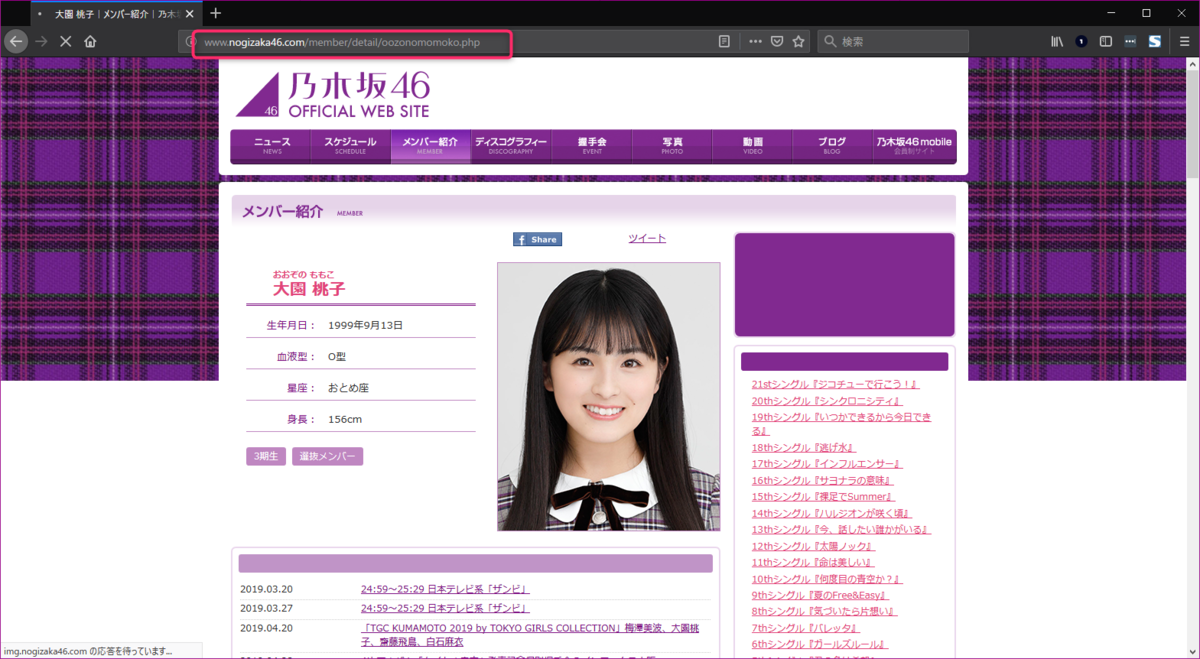
Task: Focus the 検索 search box
Action: click(893, 42)
